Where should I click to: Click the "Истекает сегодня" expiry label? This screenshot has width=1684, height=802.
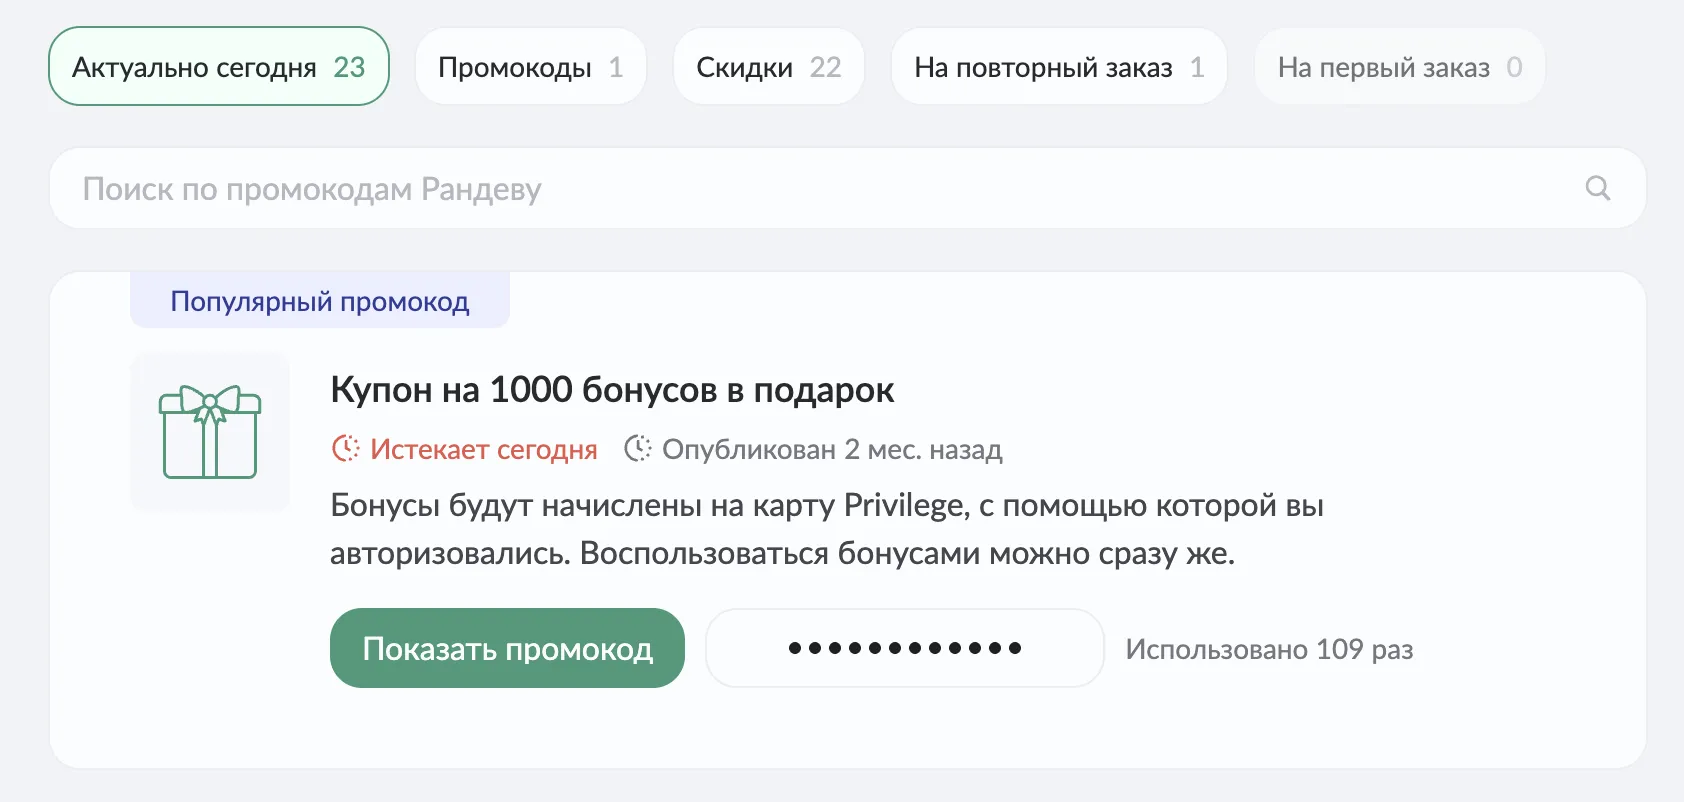pos(484,449)
